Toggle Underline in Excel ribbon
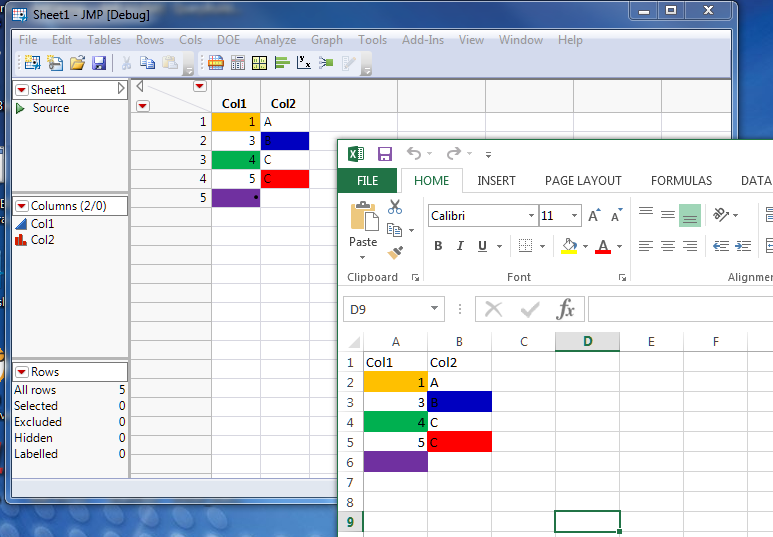The height and width of the screenshot is (537, 773). (482, 246)
